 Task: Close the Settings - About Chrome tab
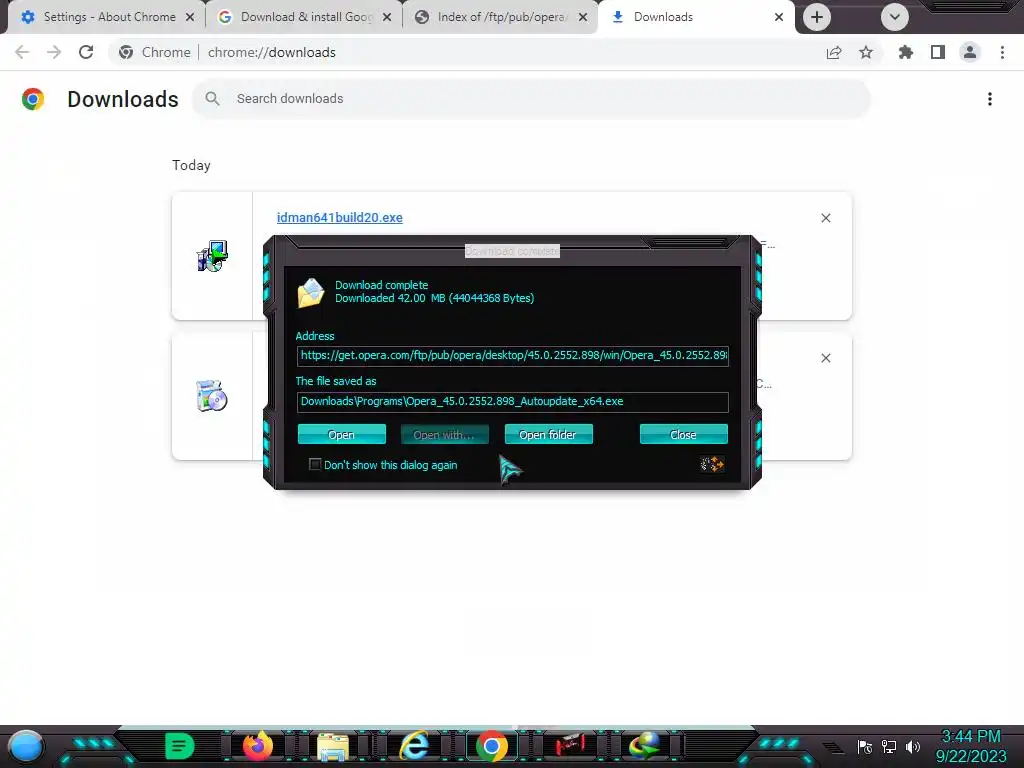pos(190,17)
